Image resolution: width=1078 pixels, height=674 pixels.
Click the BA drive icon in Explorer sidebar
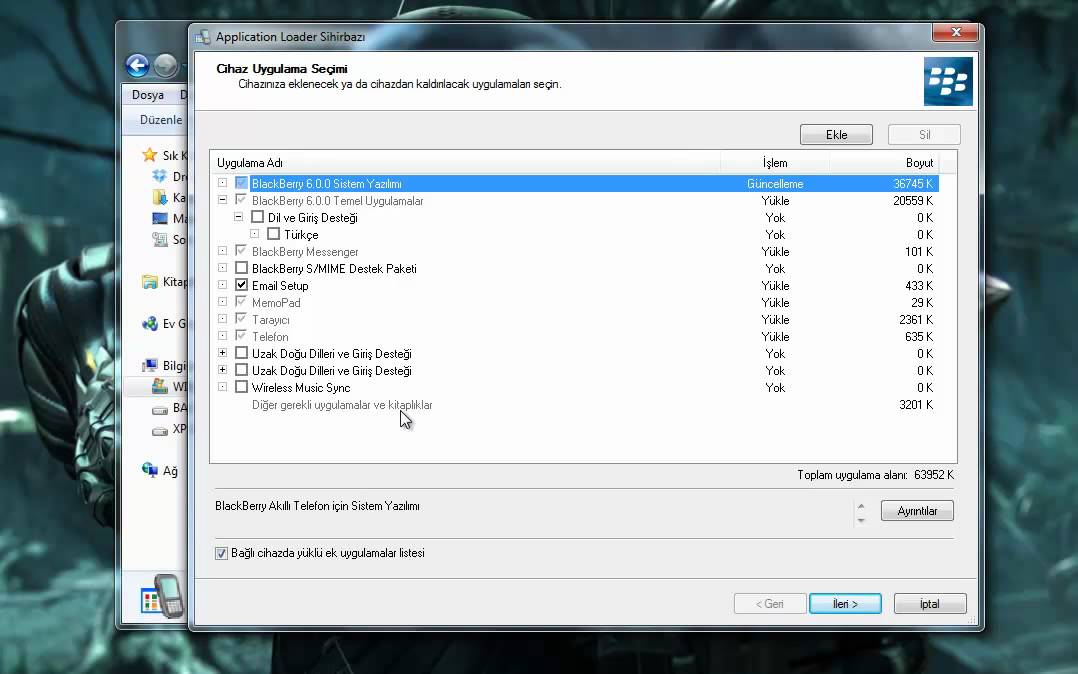(160, 409)
